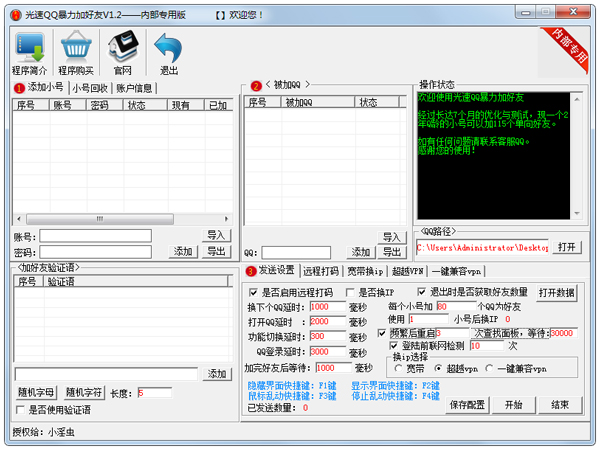Click the 账号 input field
This screenshot has width=600, height=450.
click(108, 236)
